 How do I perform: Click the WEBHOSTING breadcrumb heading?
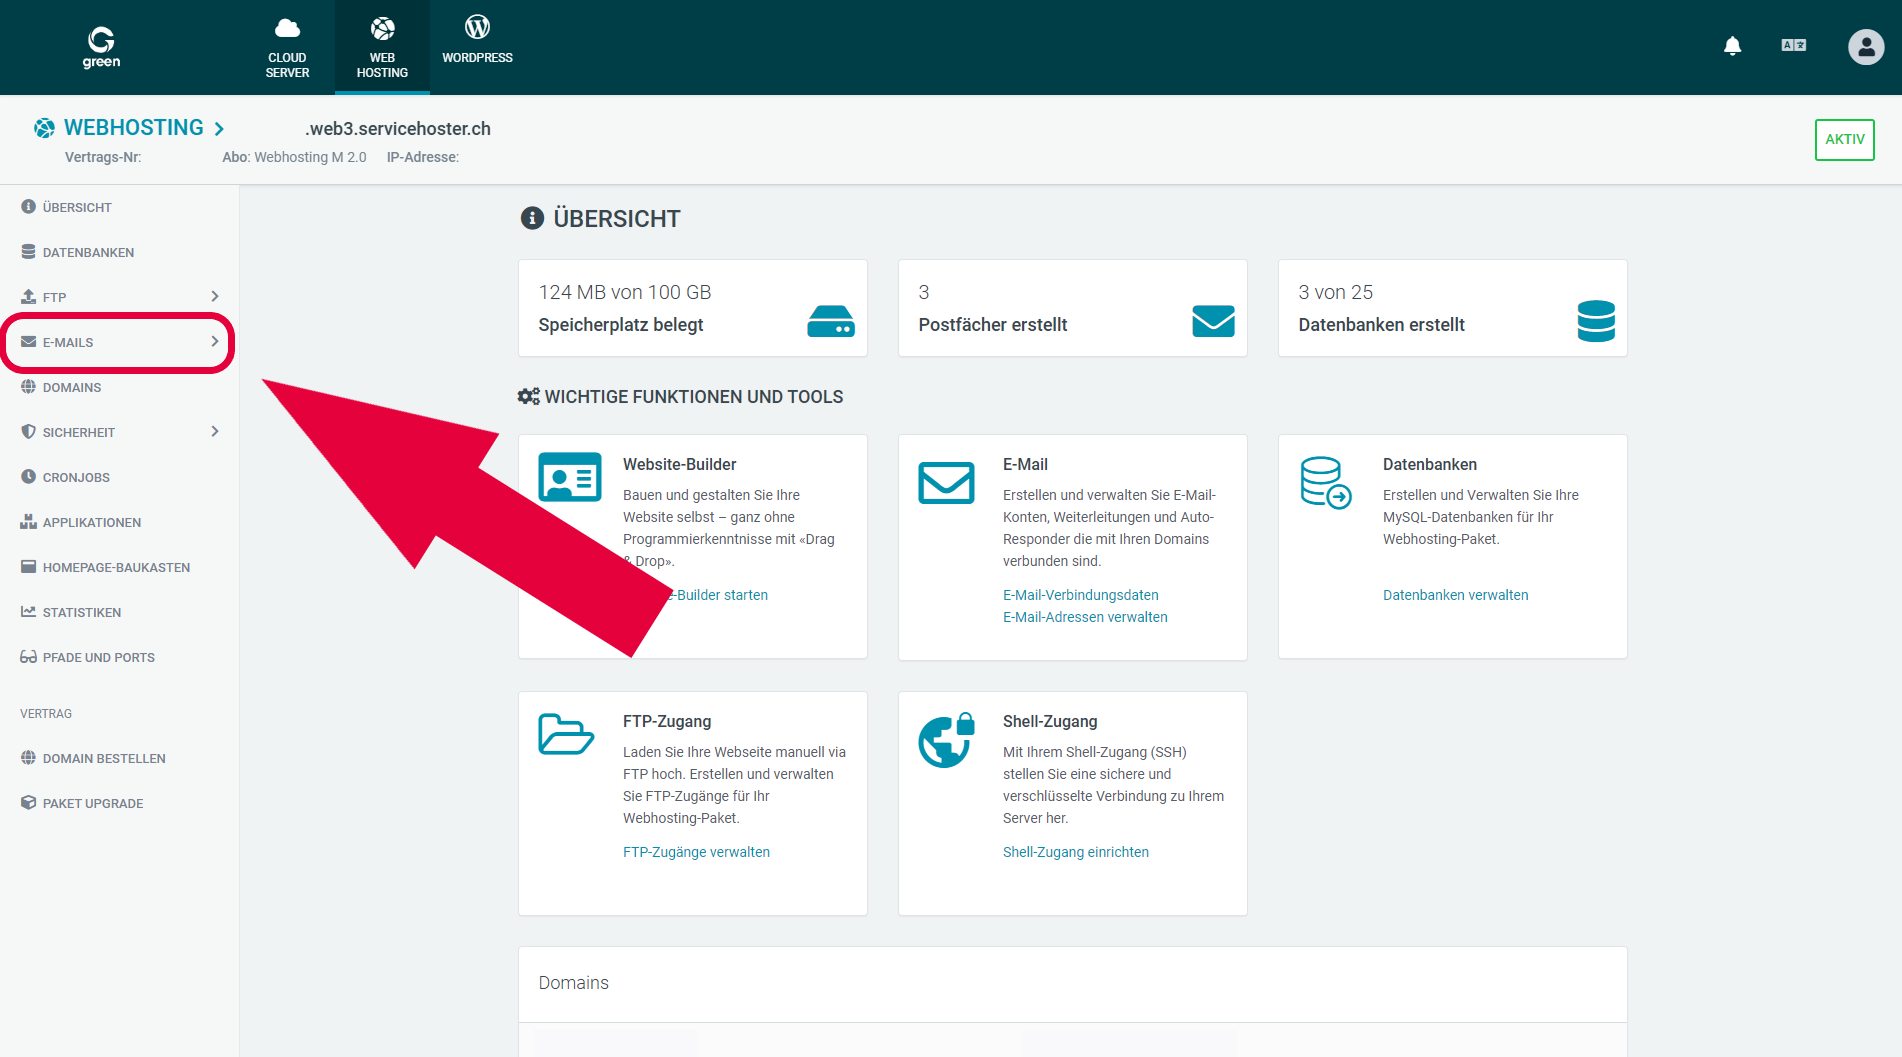pos(133,128)
